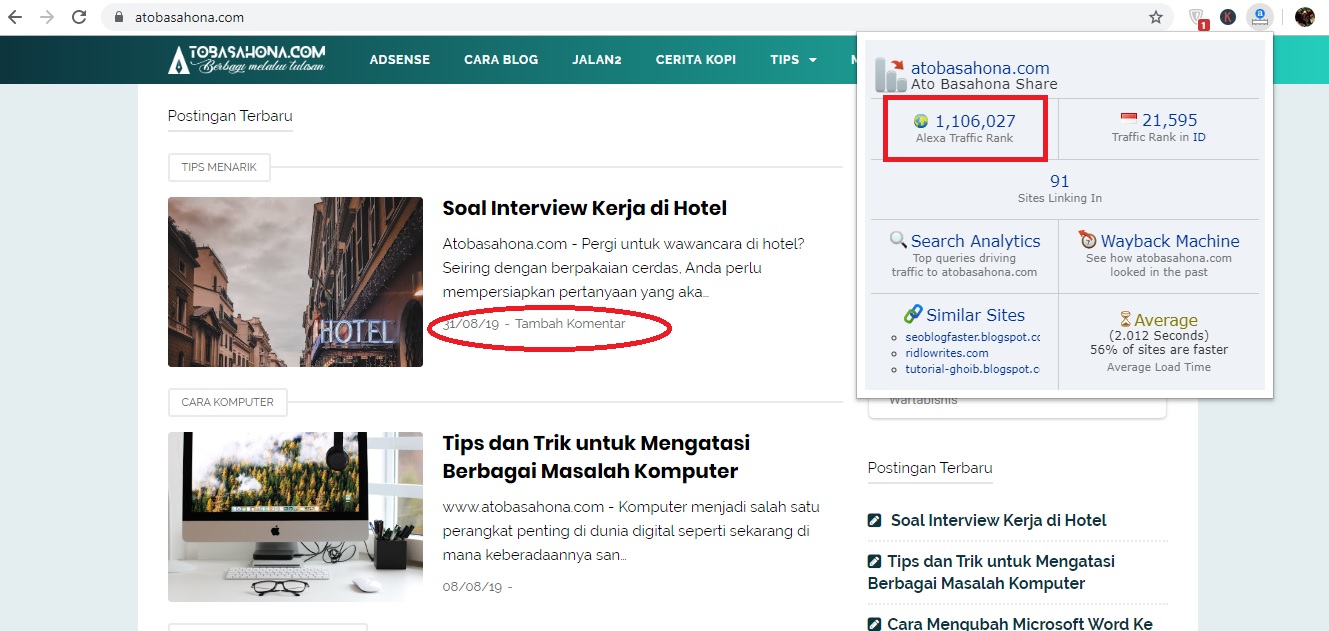
Task: Click the hourglass icon beside Average
Action: (1125, 320)
